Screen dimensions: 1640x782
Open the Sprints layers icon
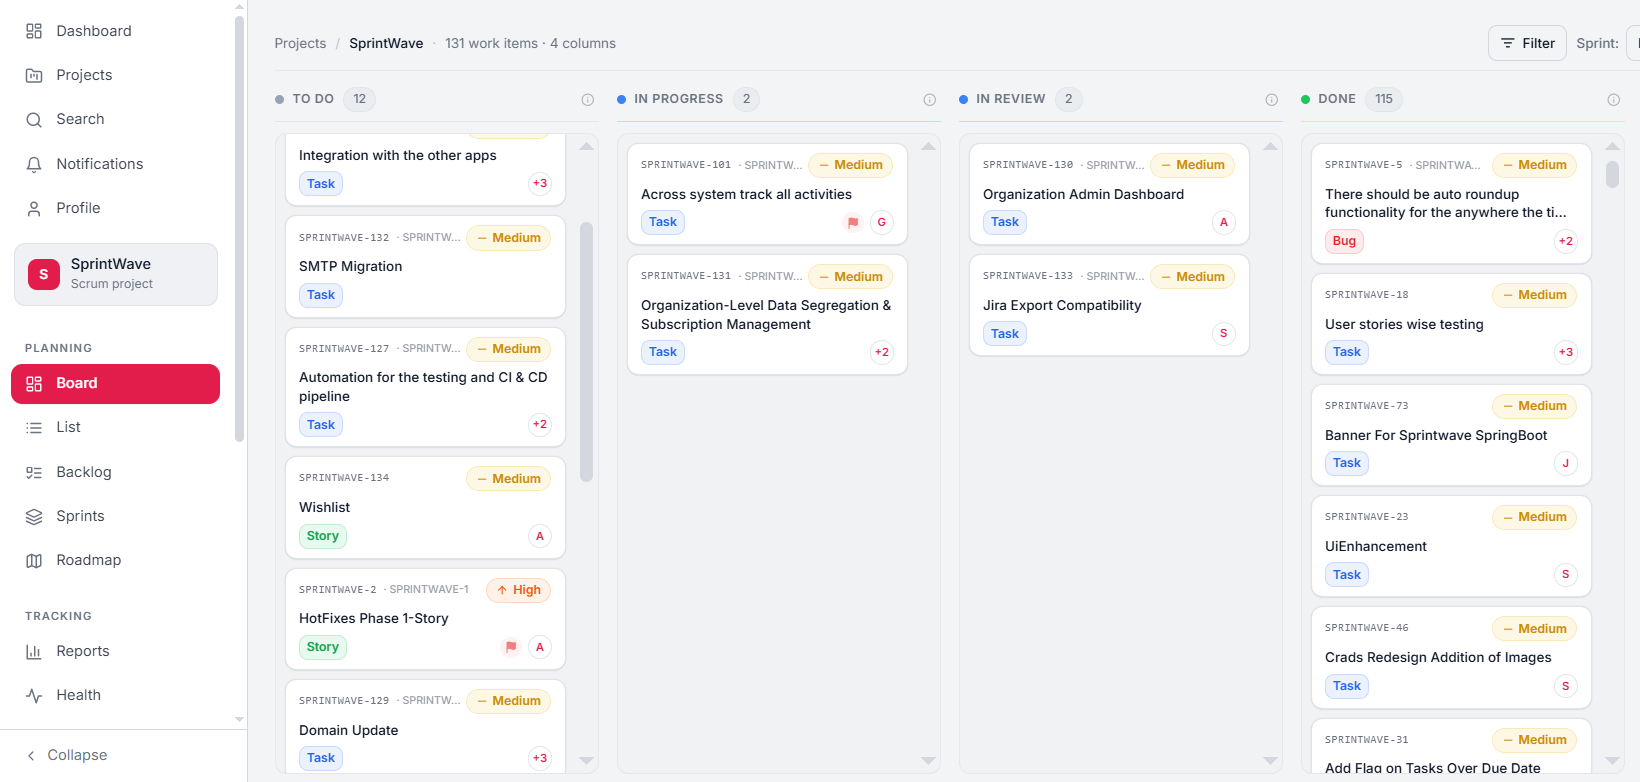click(x=34, y=516)
